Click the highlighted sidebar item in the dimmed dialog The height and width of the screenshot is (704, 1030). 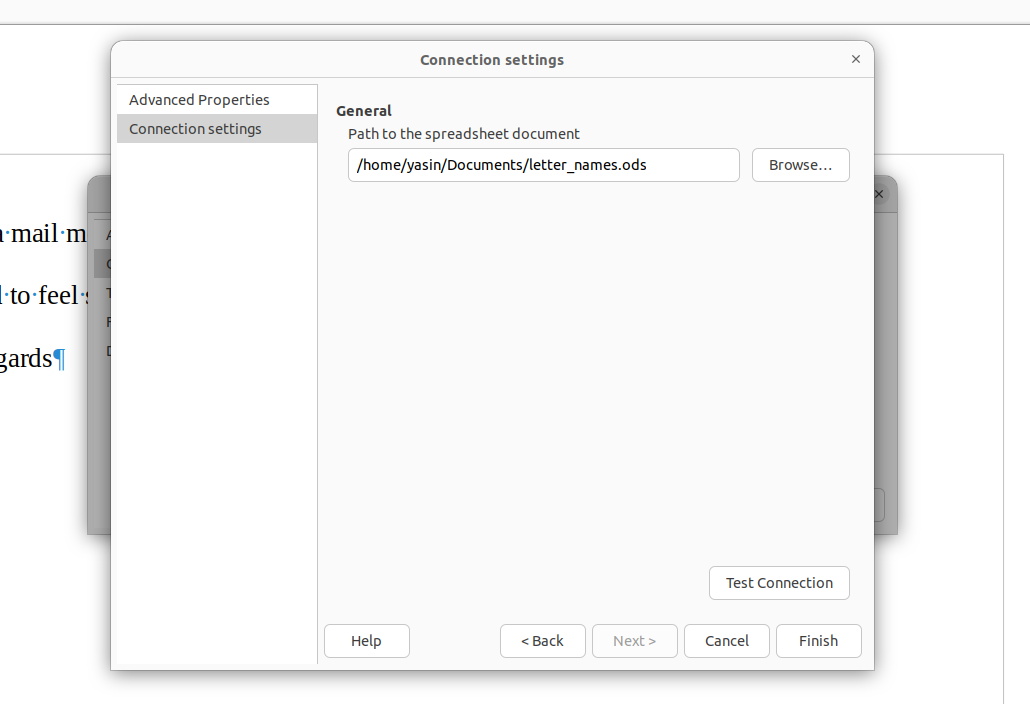click(102, 264)
